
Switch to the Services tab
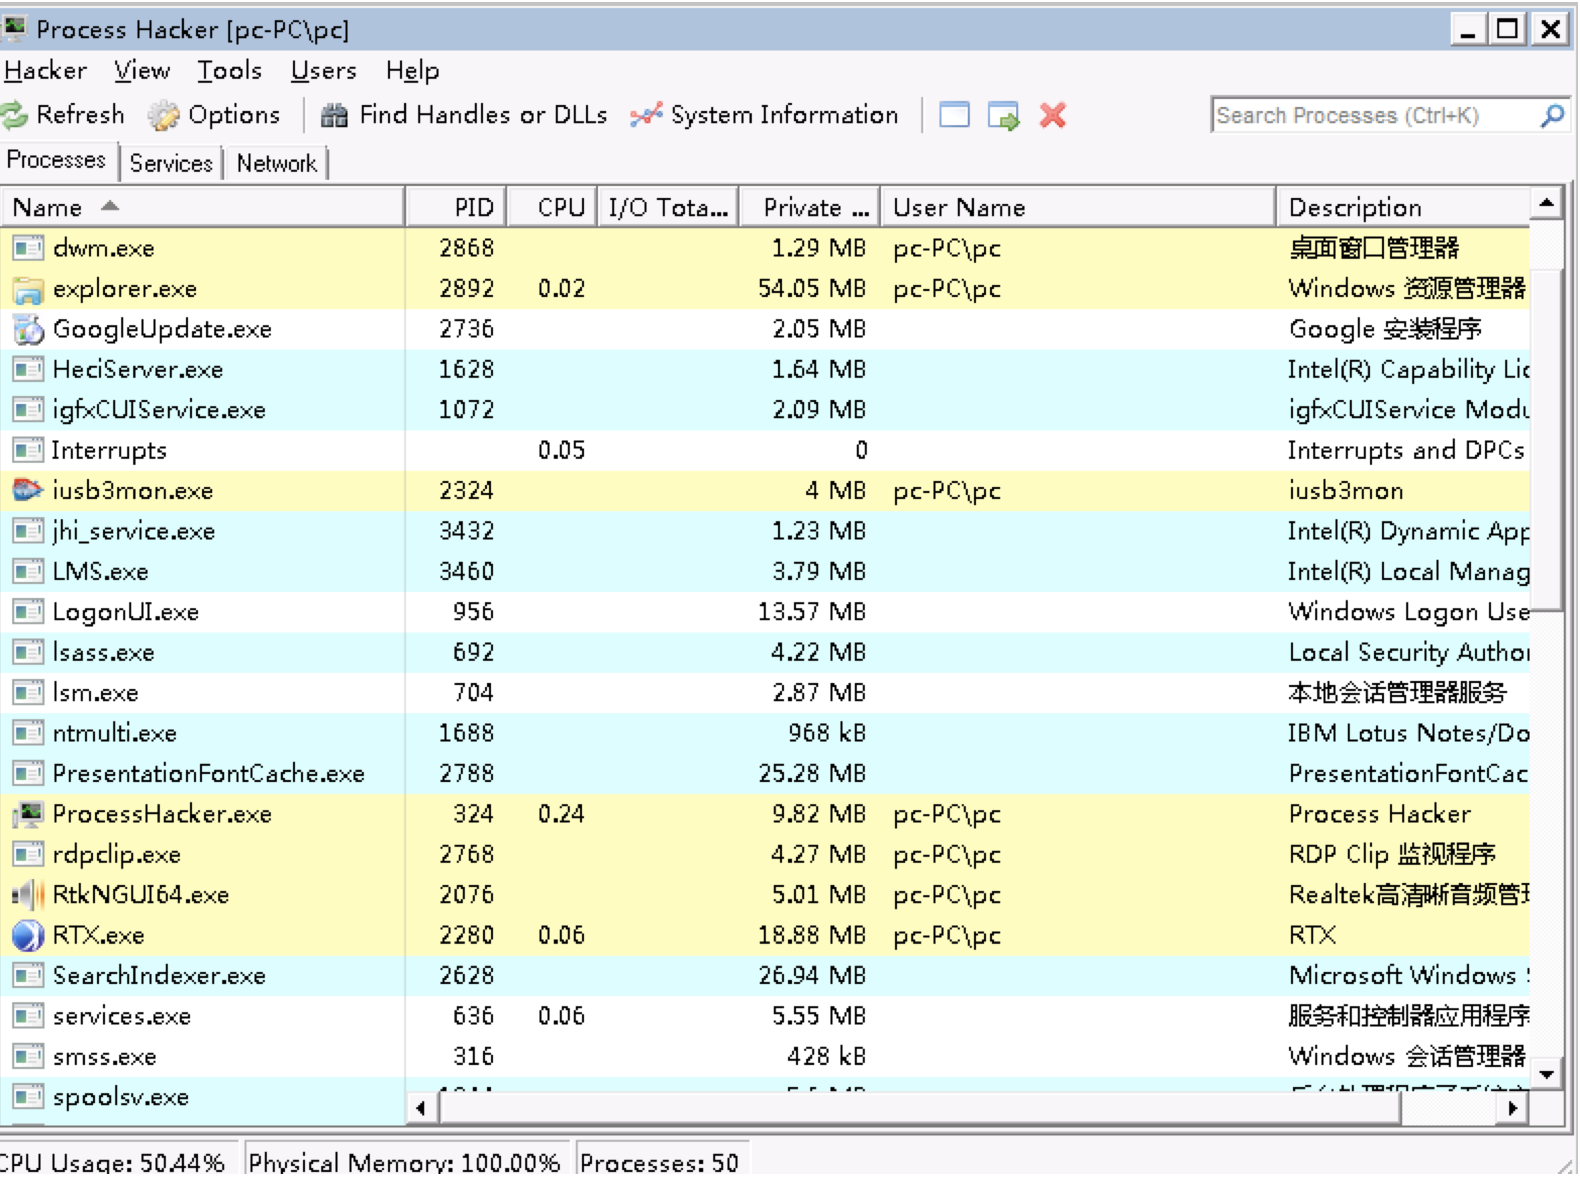171,163
